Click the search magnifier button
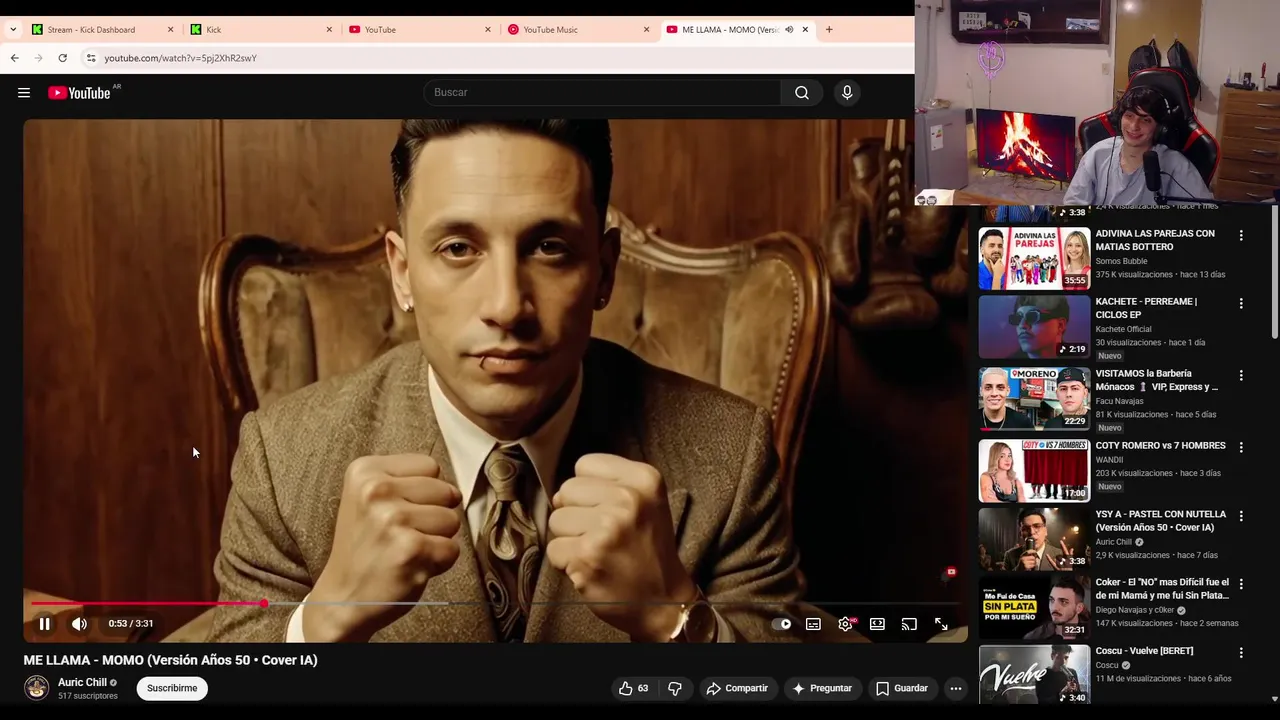 tap(802, 92)
